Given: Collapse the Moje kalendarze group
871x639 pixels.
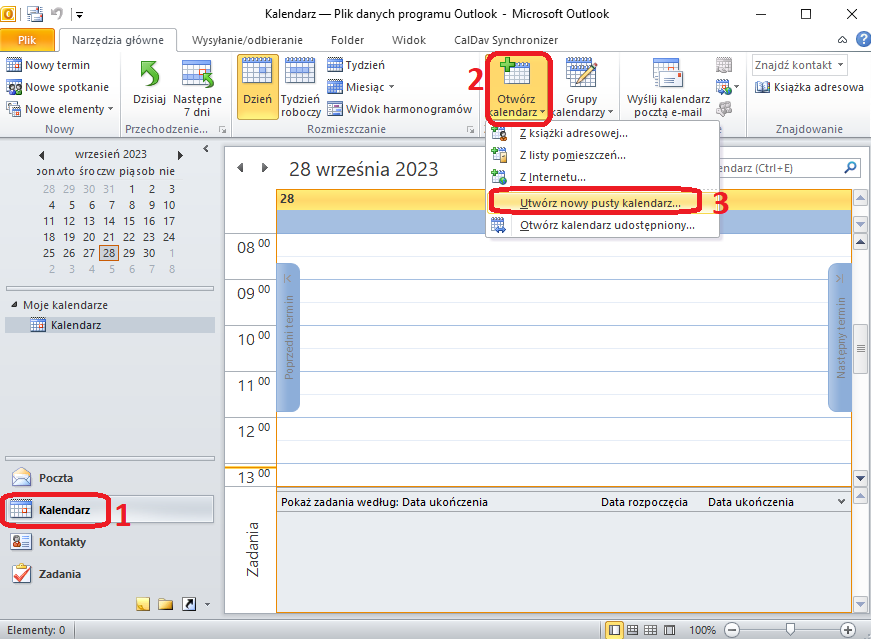Looking at the screenshot, I should (14, 305).
